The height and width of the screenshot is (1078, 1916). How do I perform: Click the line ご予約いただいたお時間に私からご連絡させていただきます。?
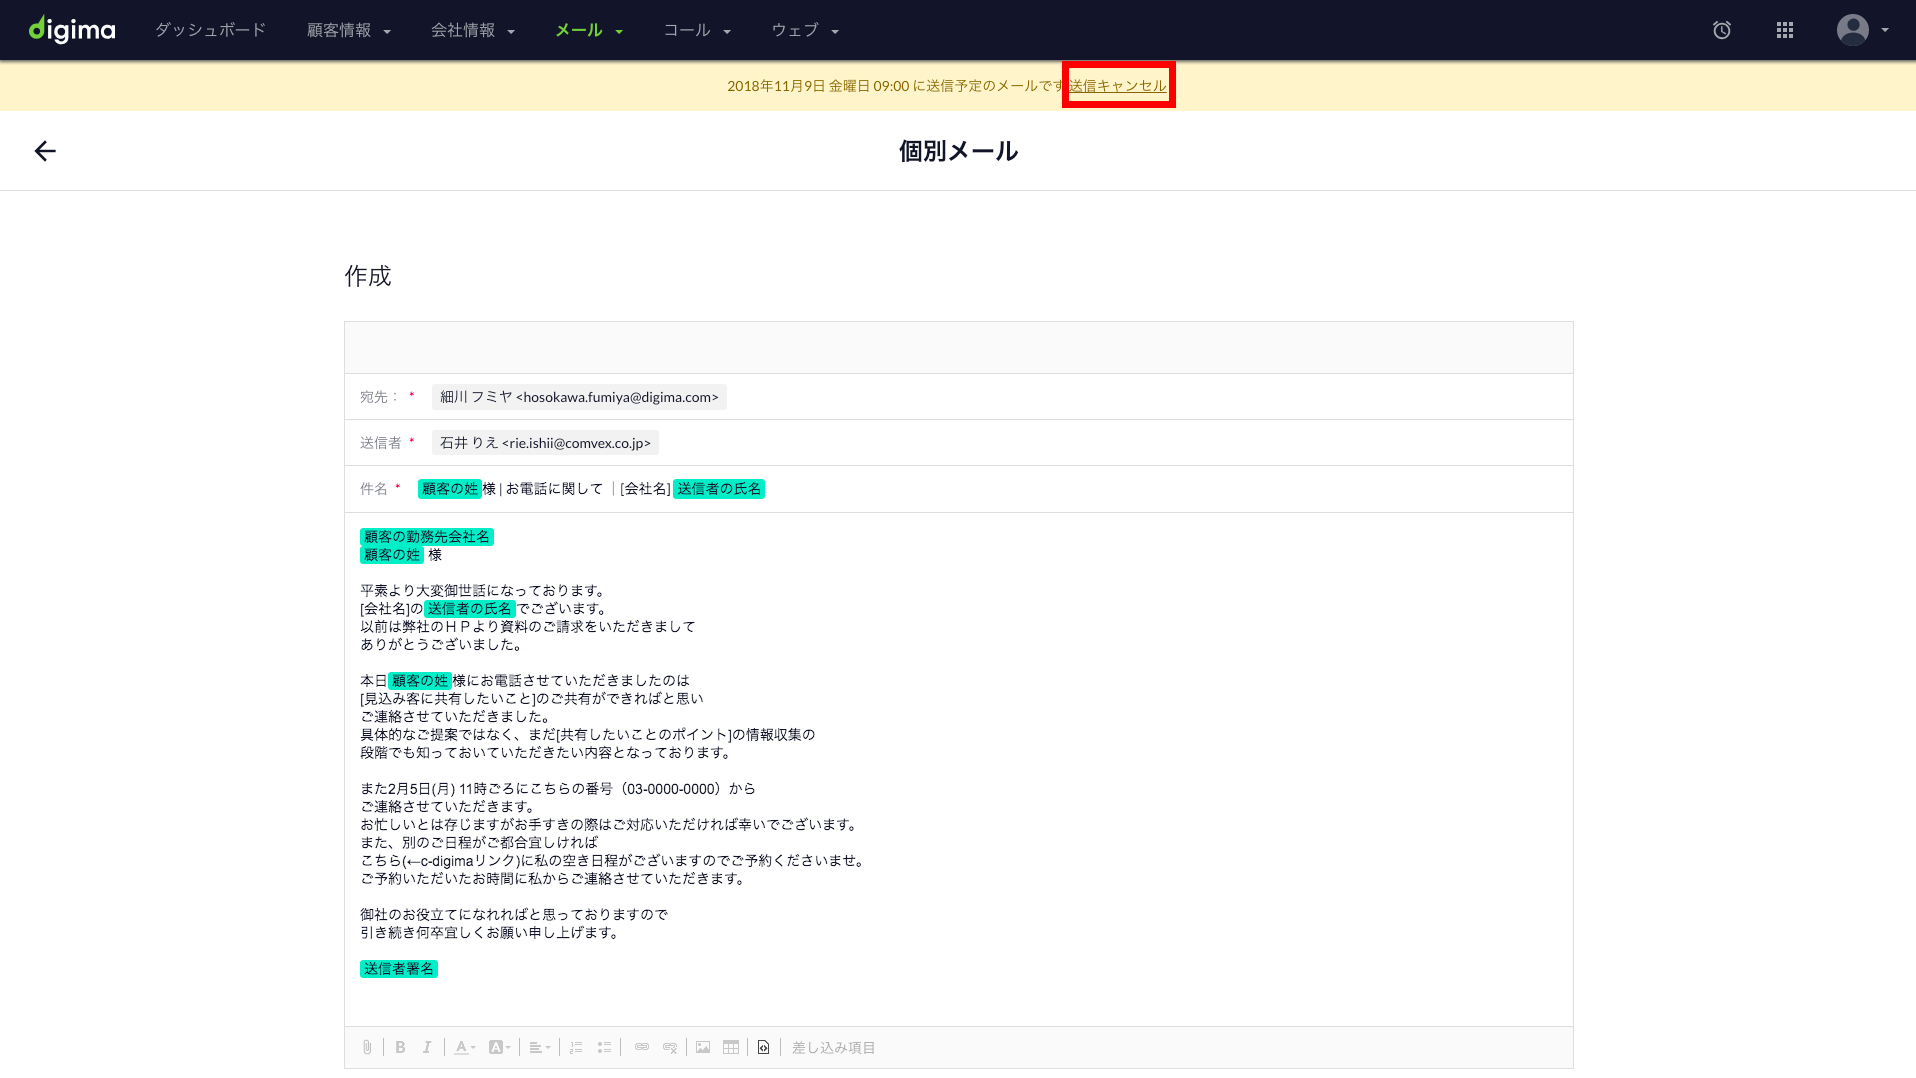tap(553, 879)
